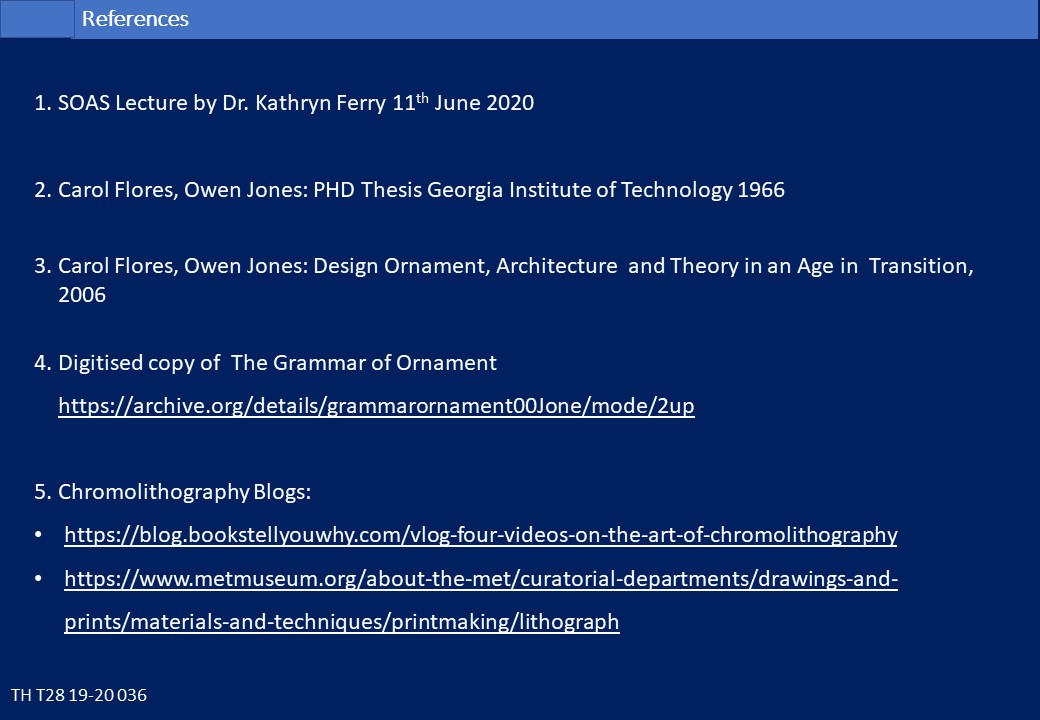Open the archive.org Grammar of Ornament link
This screenshot has height=720, width=1040.
(x=376, y=405)
